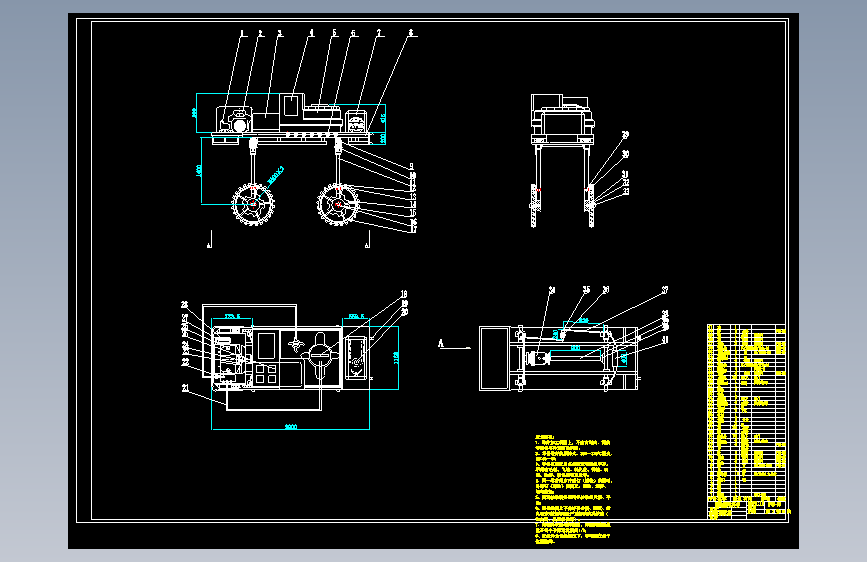
Task: Click the end view drawing at upper right
Action: 563,160
